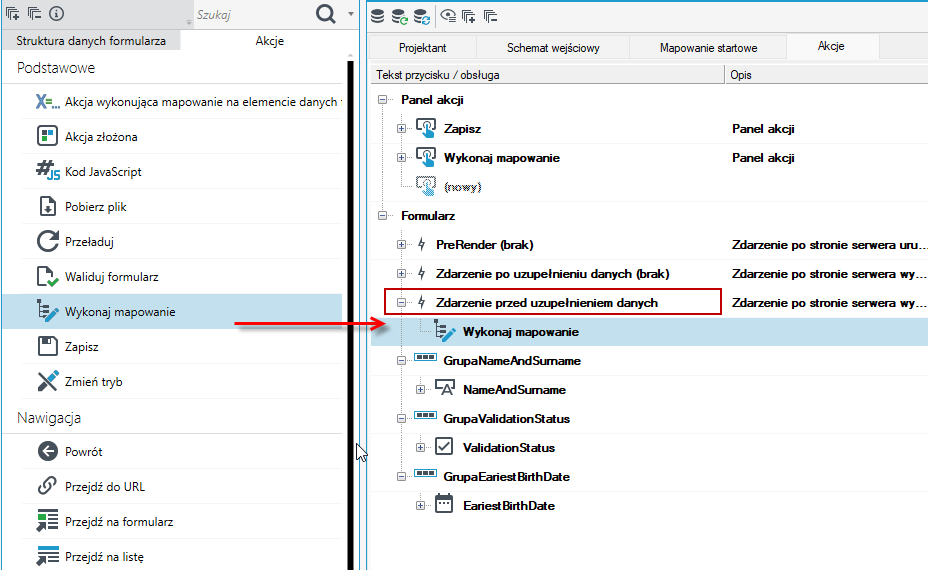Select the Zapisz action in the list

click(182, 346)
